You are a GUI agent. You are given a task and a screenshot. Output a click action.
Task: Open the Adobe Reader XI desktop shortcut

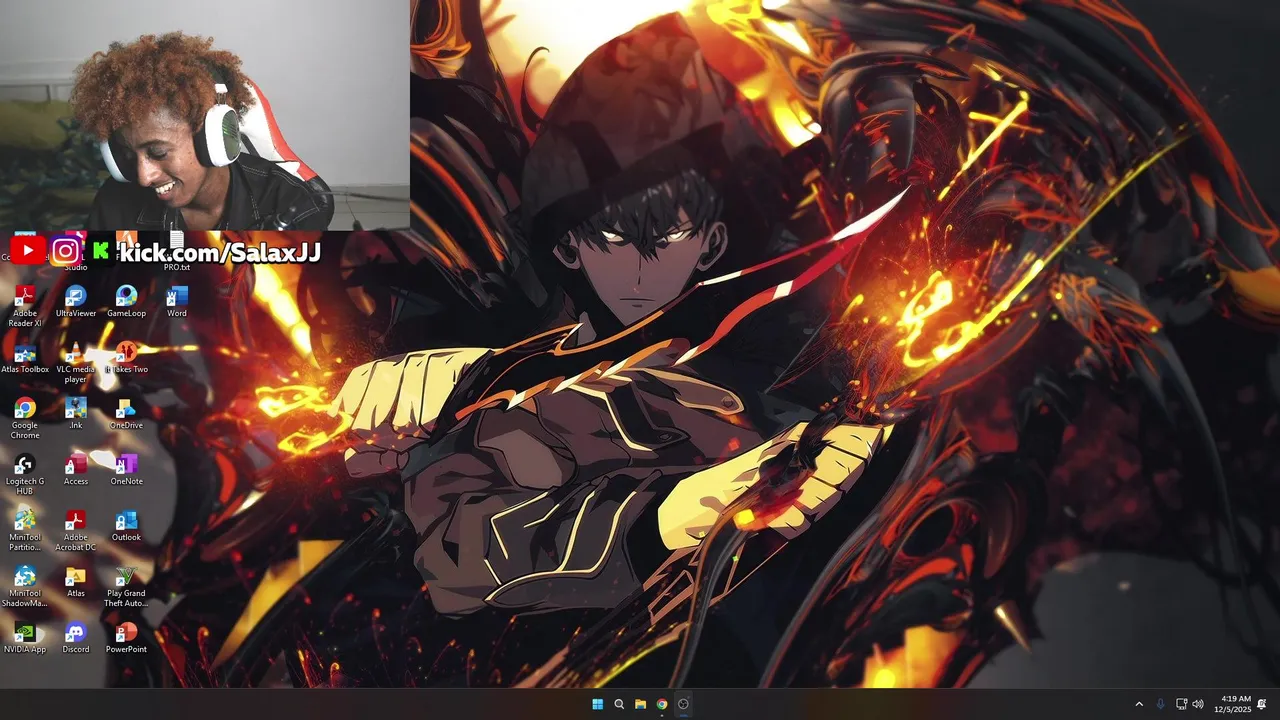tap(25, 306)
